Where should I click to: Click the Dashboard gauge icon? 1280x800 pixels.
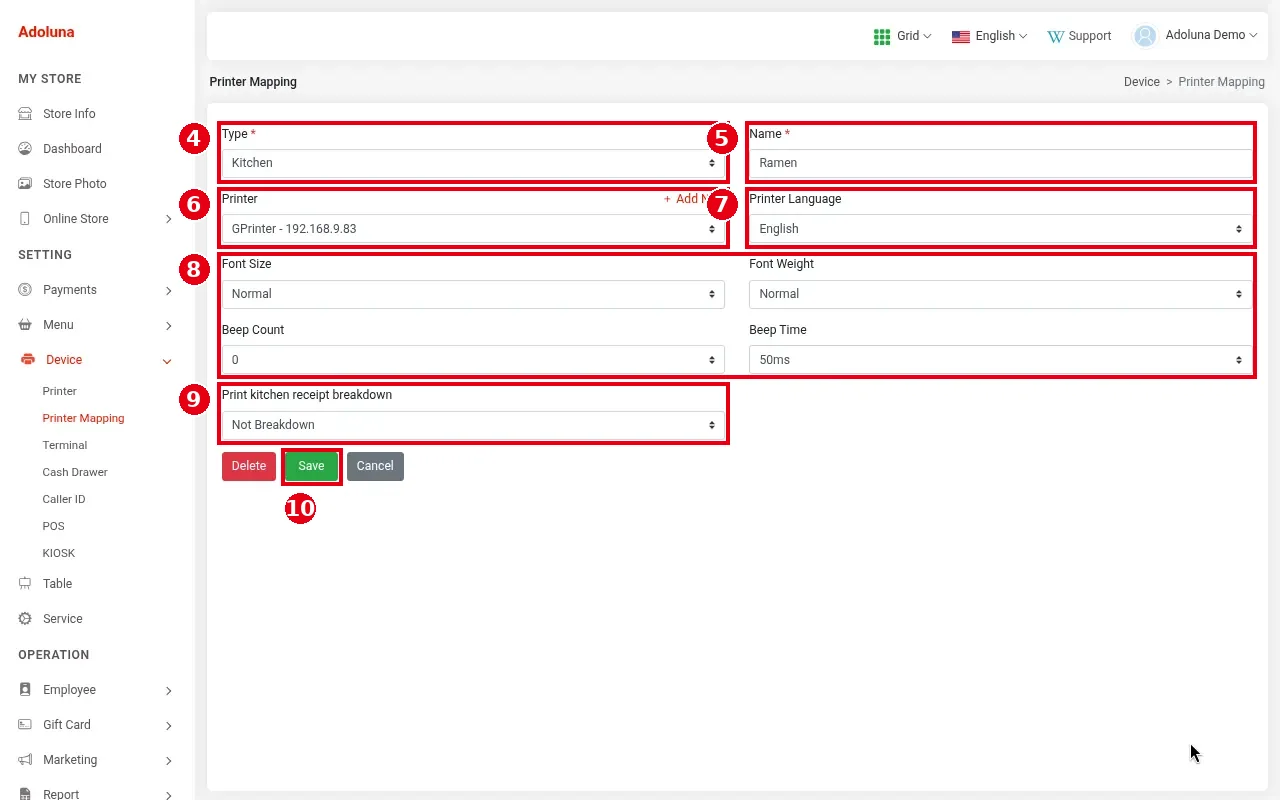click(x=25, y=149)
